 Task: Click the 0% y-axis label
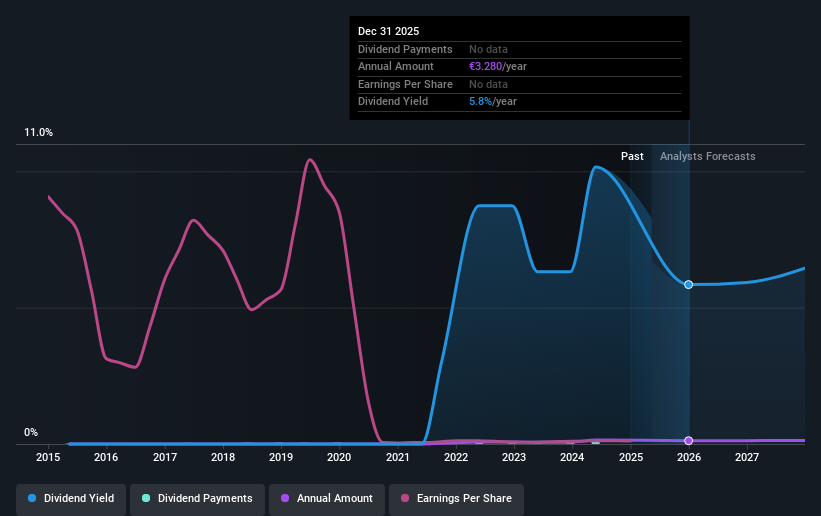31,433
